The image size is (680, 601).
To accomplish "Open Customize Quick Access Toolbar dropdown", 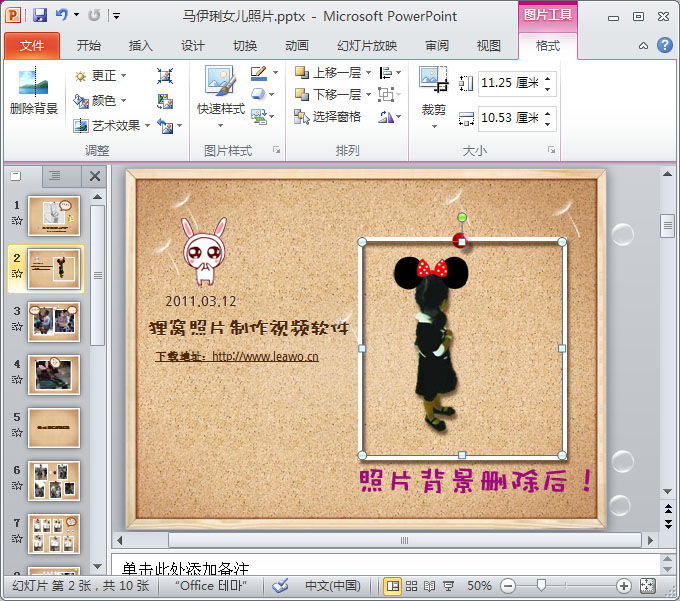I will pos(117,16).
